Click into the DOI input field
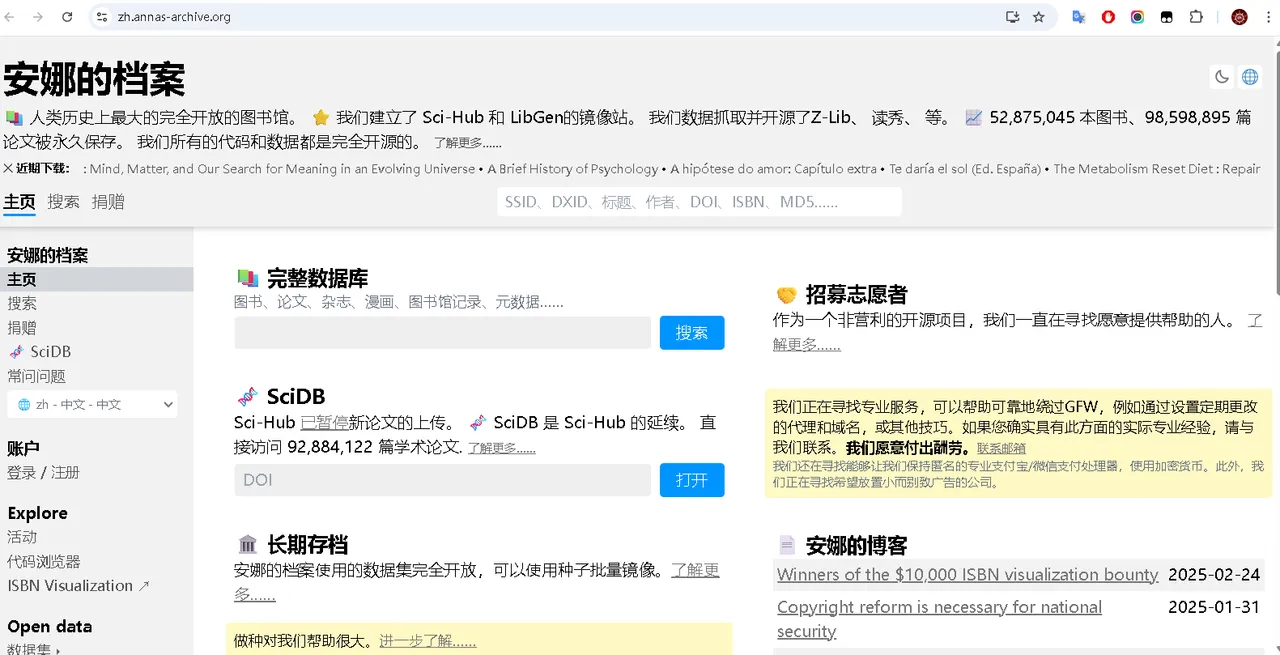The width and height of the screenshot is (1280, 655). point(442,480)
